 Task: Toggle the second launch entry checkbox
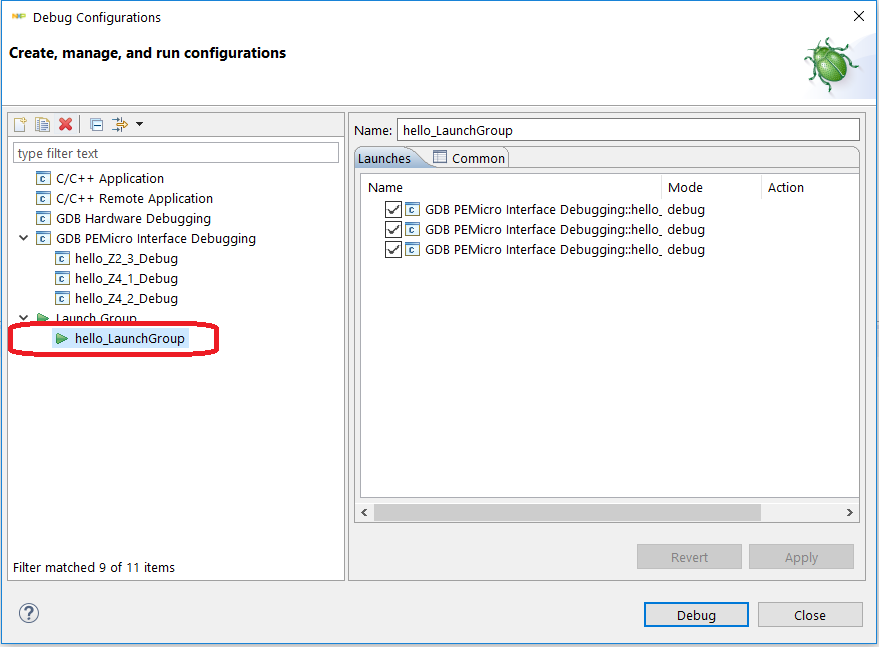click(x=393, y=230)
